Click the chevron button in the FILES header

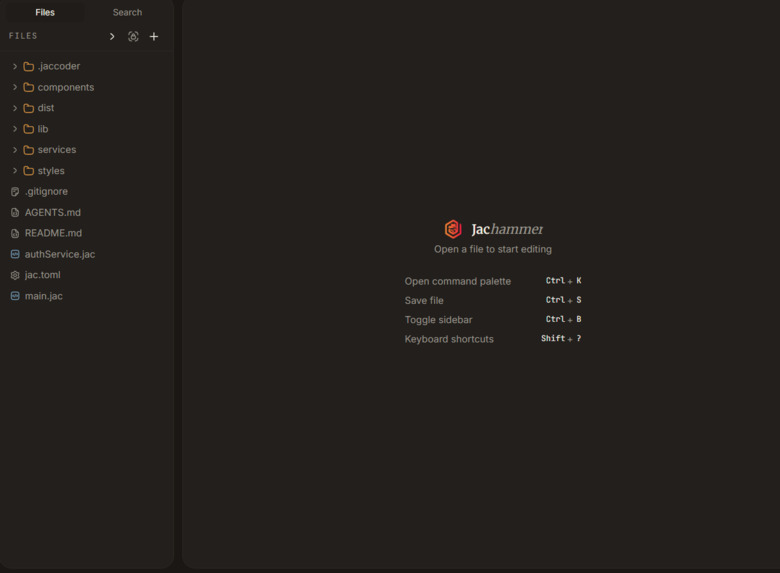112,36
